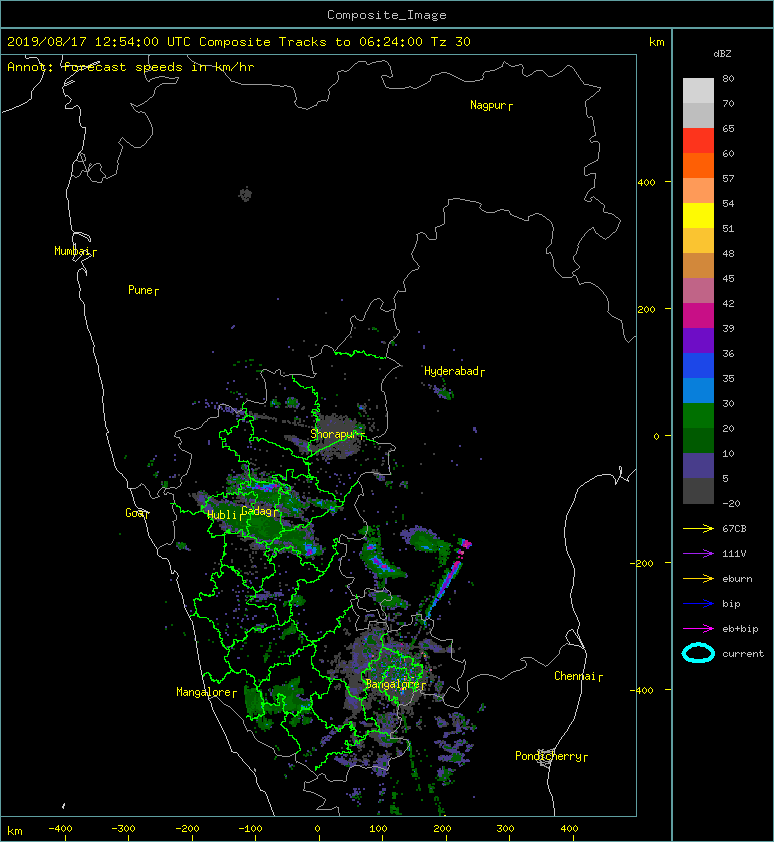Click the km unit label in header
Screen dimensions: 774x842
[656, 42]
